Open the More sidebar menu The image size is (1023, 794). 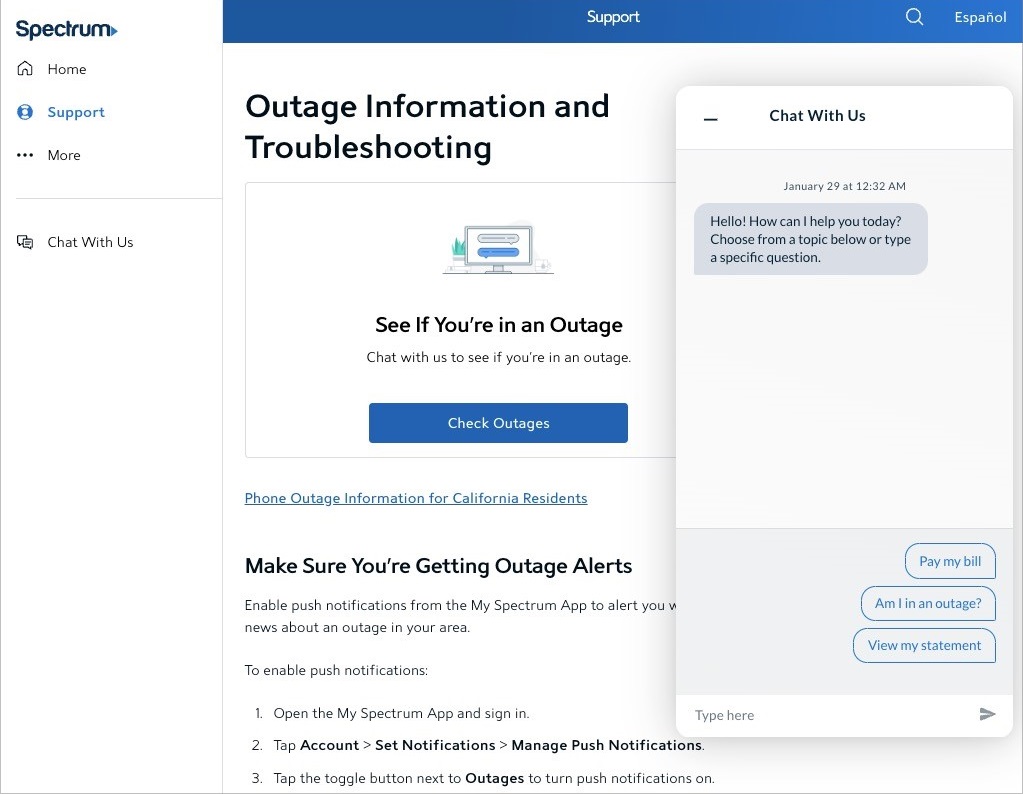(x=64, y=155)
